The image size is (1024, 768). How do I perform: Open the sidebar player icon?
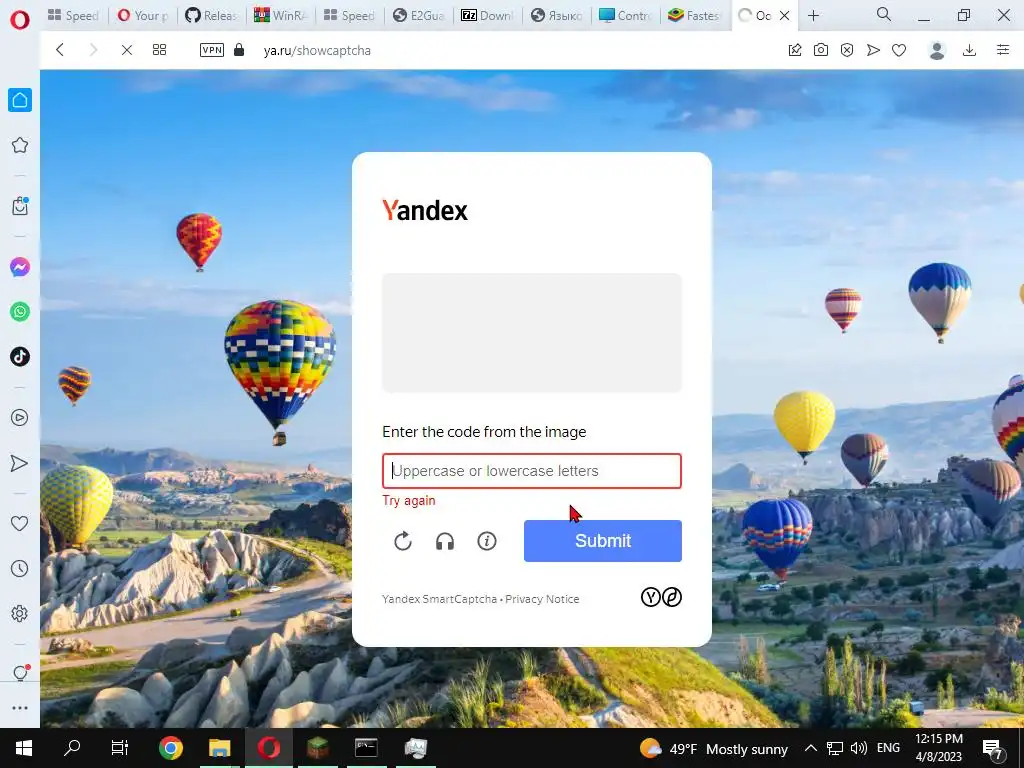click(x=20, y=418)
